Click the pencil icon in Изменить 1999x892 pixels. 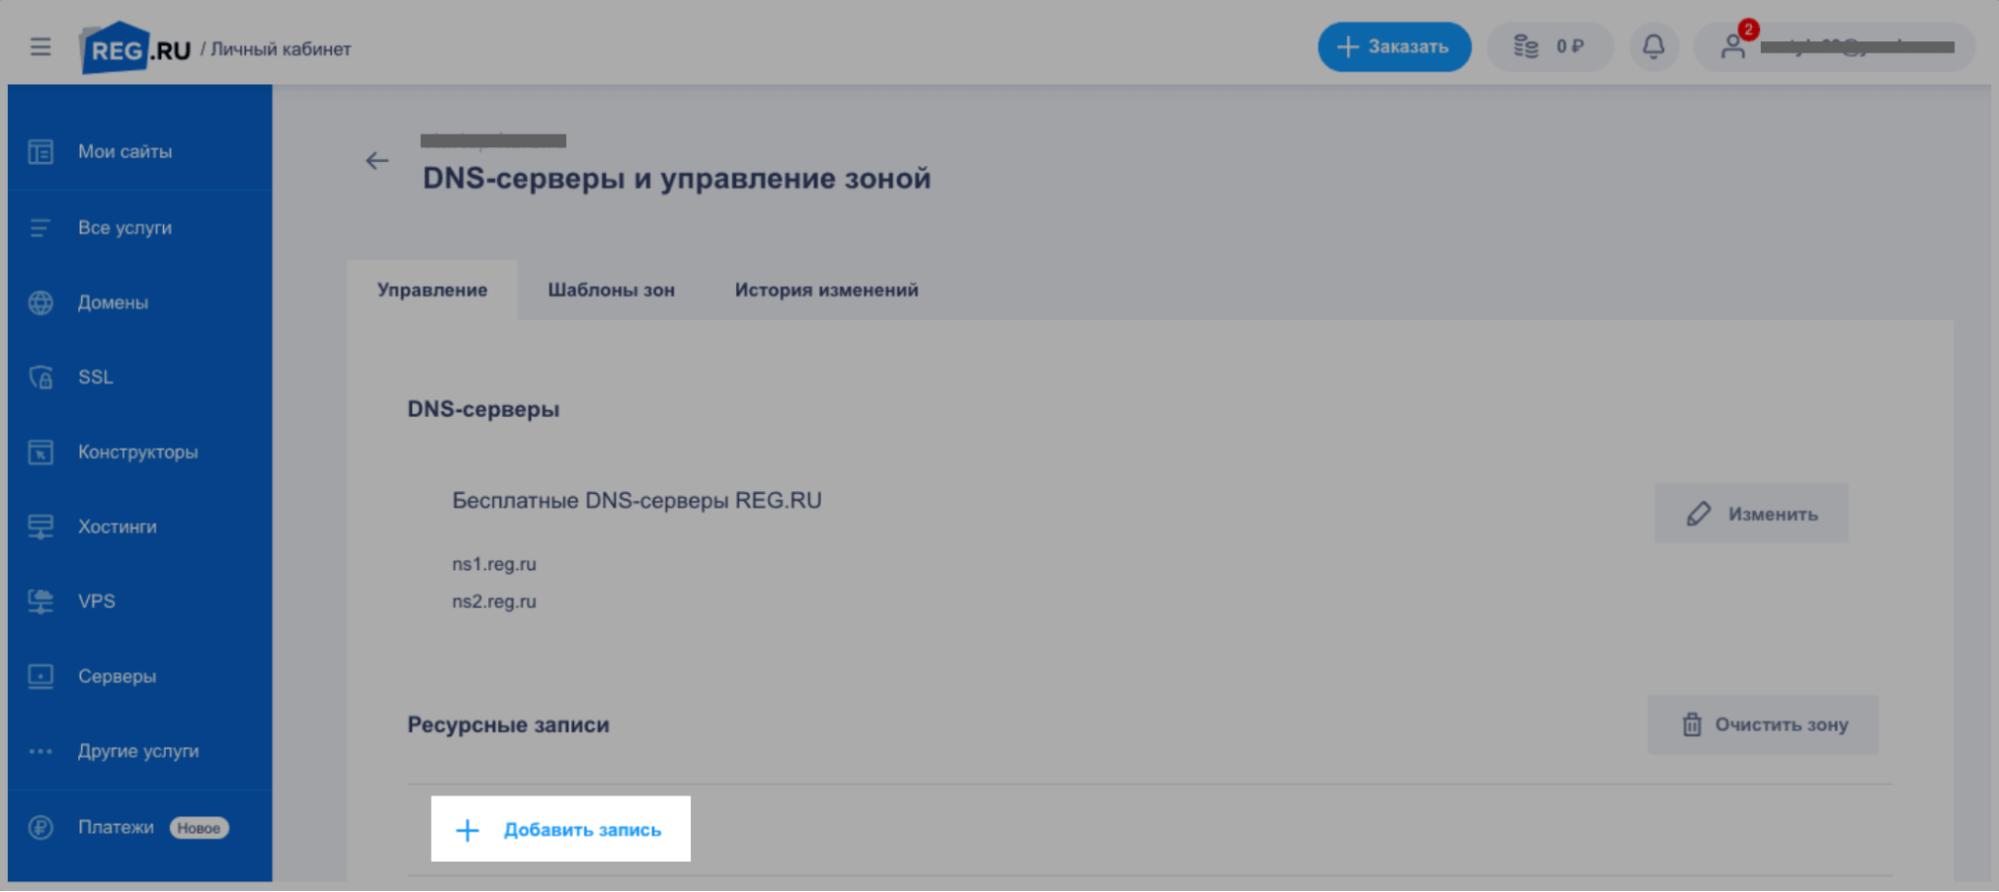(1699, 514)
